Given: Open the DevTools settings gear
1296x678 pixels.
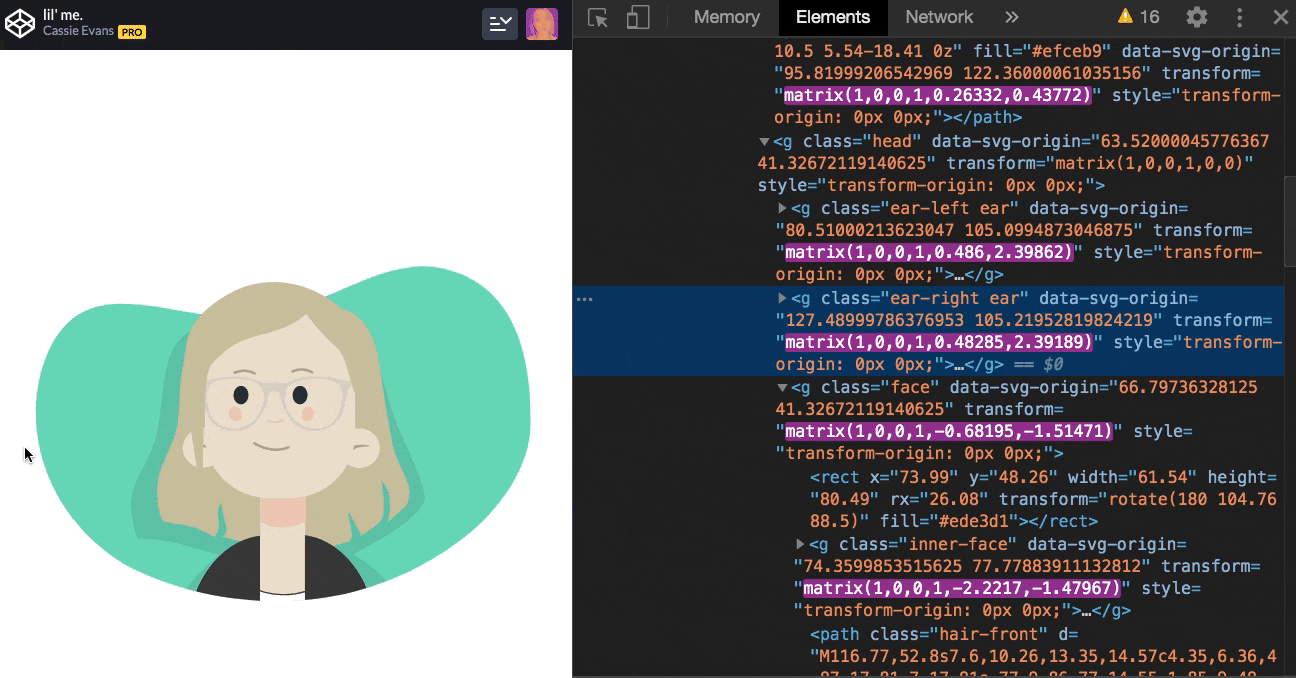Looking at the screenshot, I should pos(1196,17).
